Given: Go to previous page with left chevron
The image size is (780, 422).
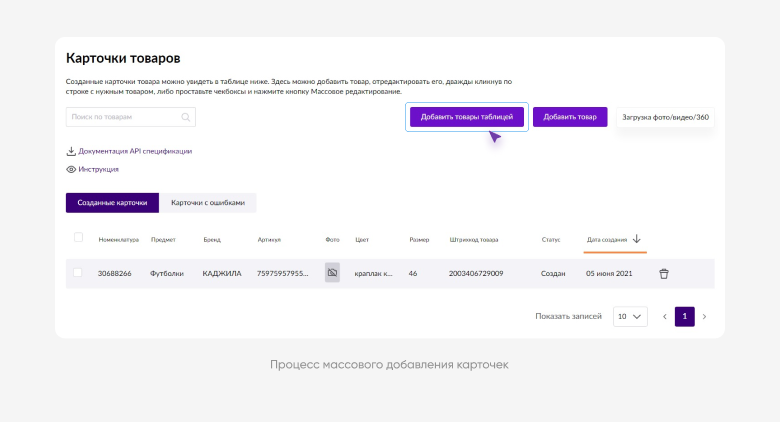Looking at the screenshot, I should pyautogui.click(x=665, y=316).
